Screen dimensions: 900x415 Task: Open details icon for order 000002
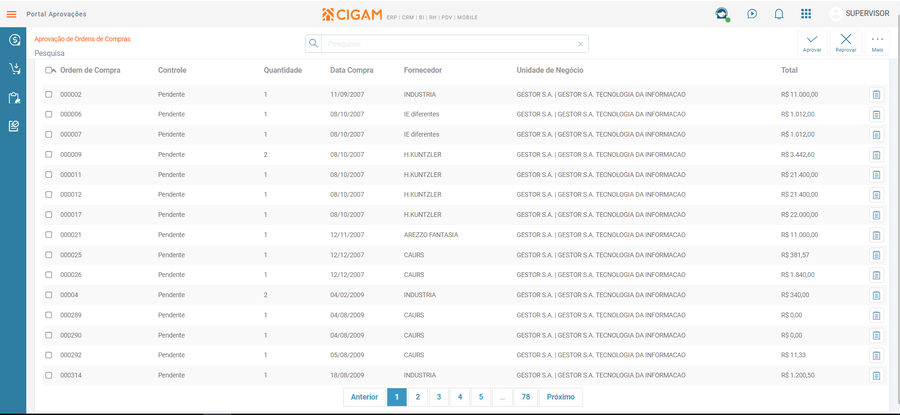tap(876, 95)
